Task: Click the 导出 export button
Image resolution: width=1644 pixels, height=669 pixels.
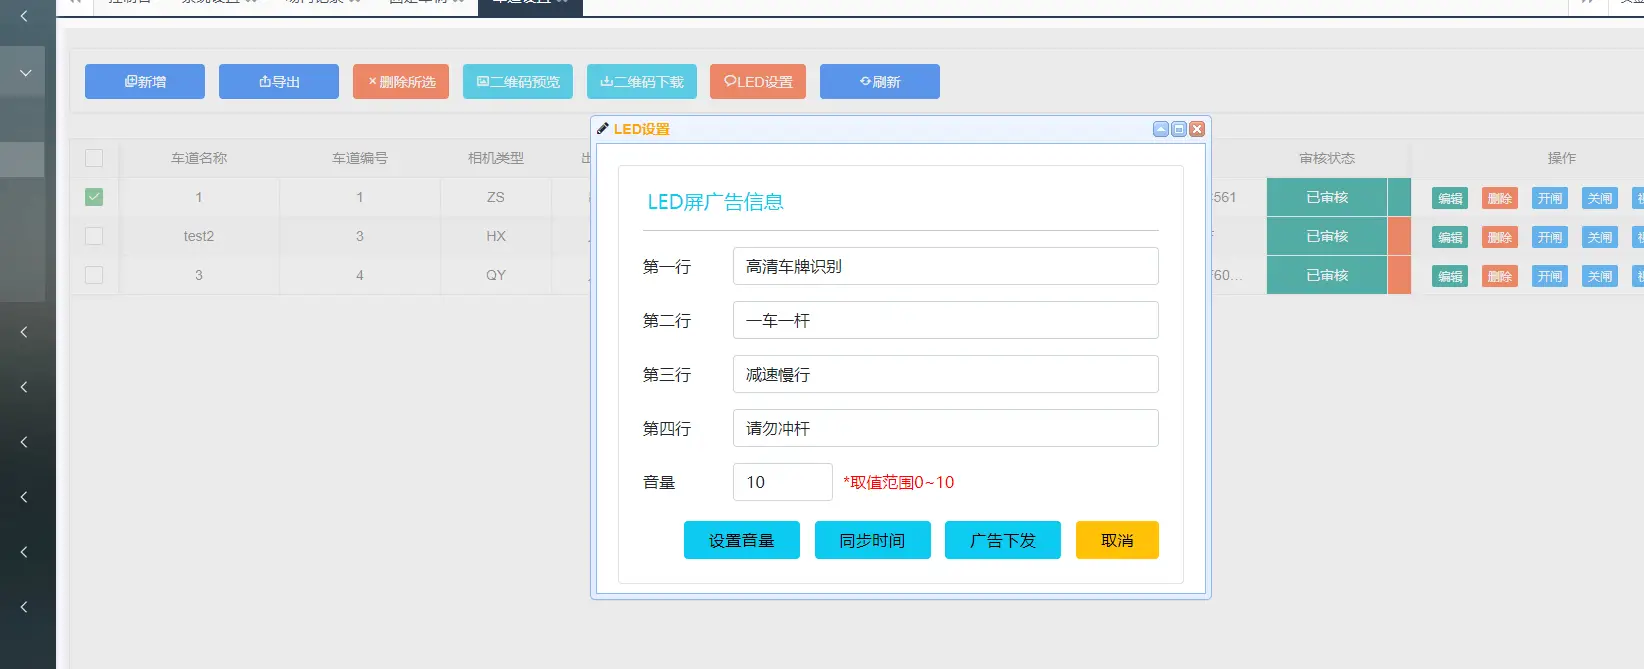Action: coord(279,82)
